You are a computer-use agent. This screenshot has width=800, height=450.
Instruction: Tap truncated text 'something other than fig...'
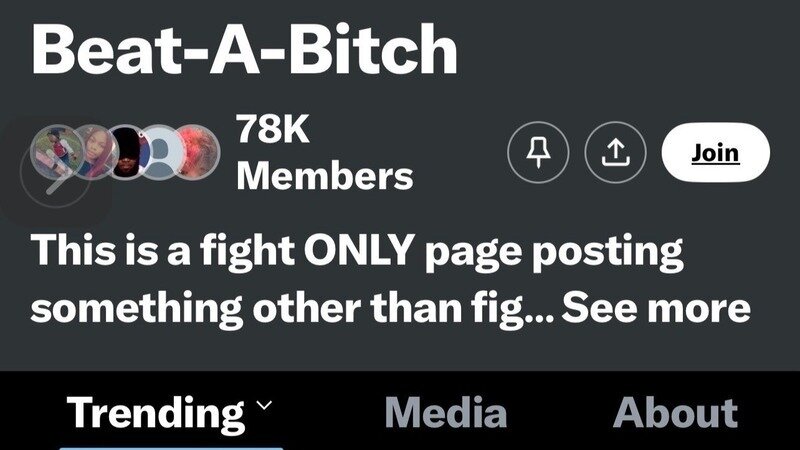[x=292, y=308]
